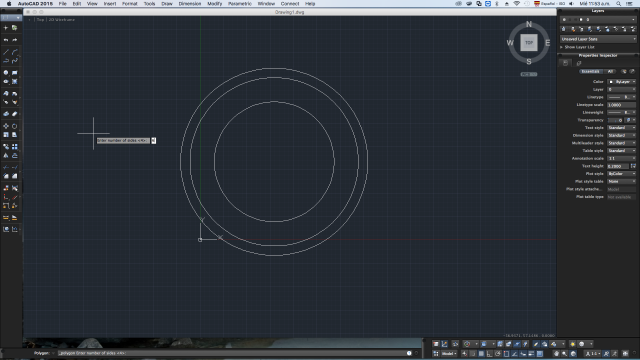This screenshot has width=640, height=360.
Task: Open the Table style dropdown
Action: tap(622, 151)
